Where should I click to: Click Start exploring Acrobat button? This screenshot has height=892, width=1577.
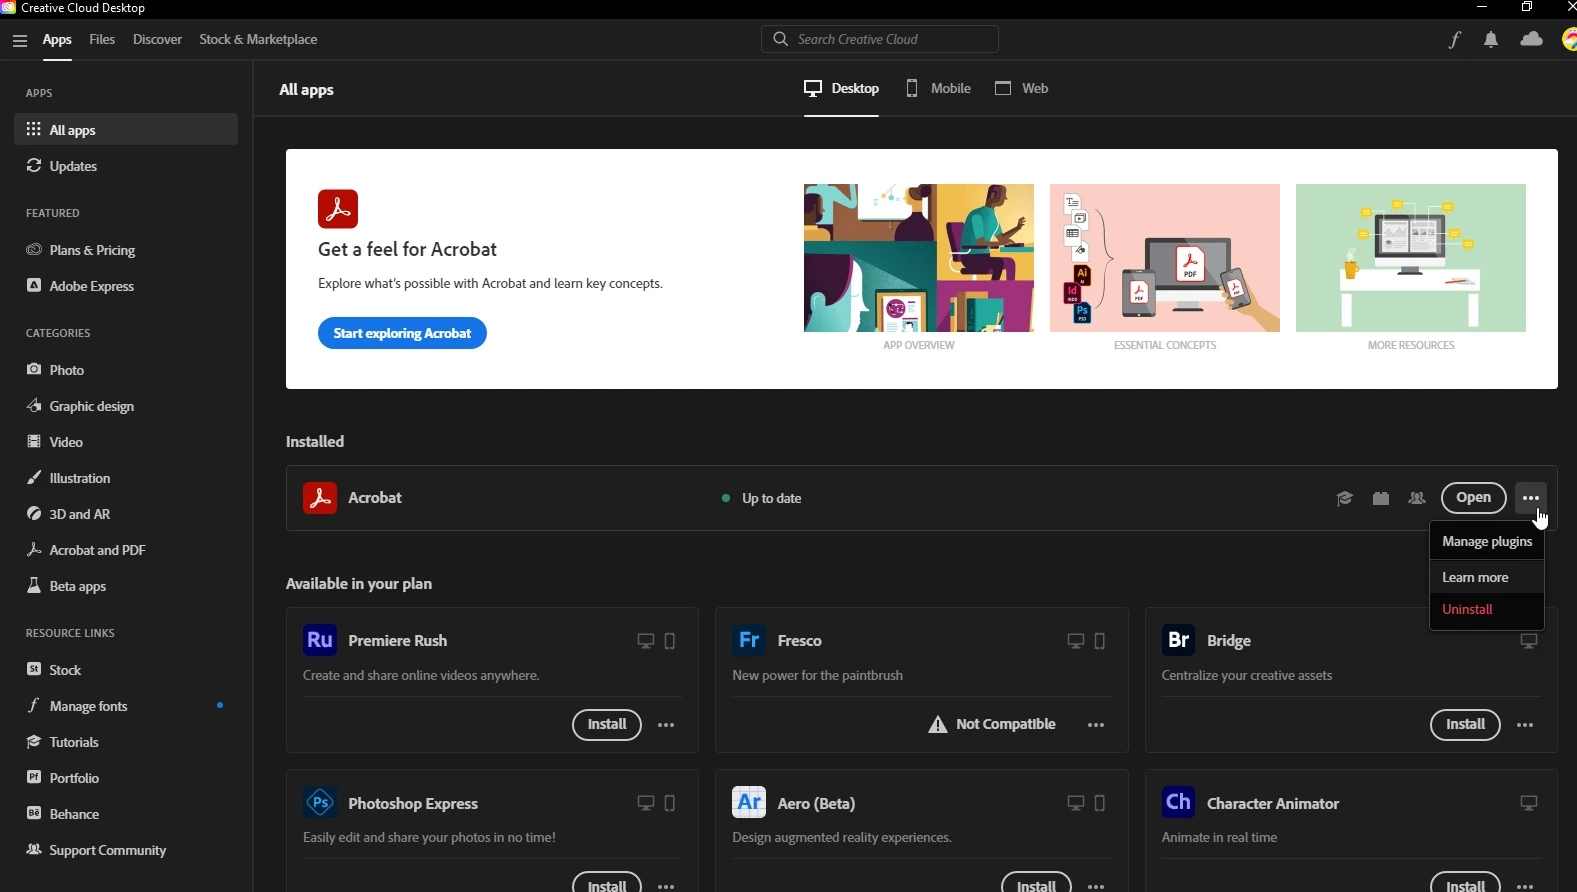402,333
